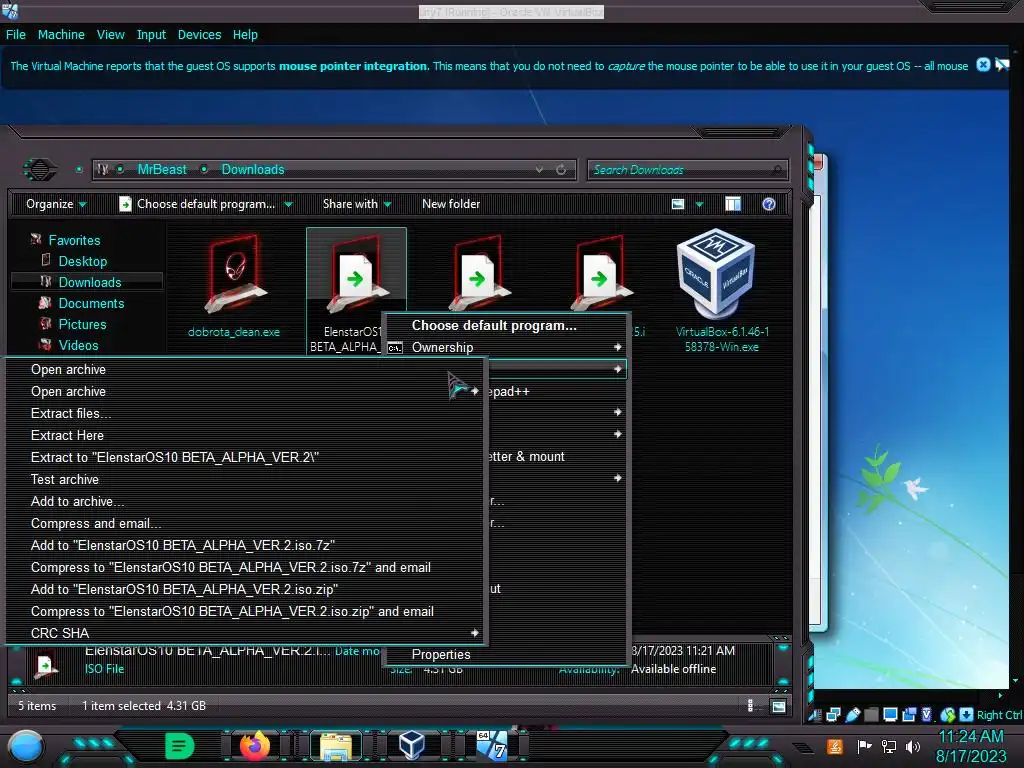Viewport: 1024px width, 768px height.
Task: Expand the CRC SHA submenu
Action: (x=247, y=633)
